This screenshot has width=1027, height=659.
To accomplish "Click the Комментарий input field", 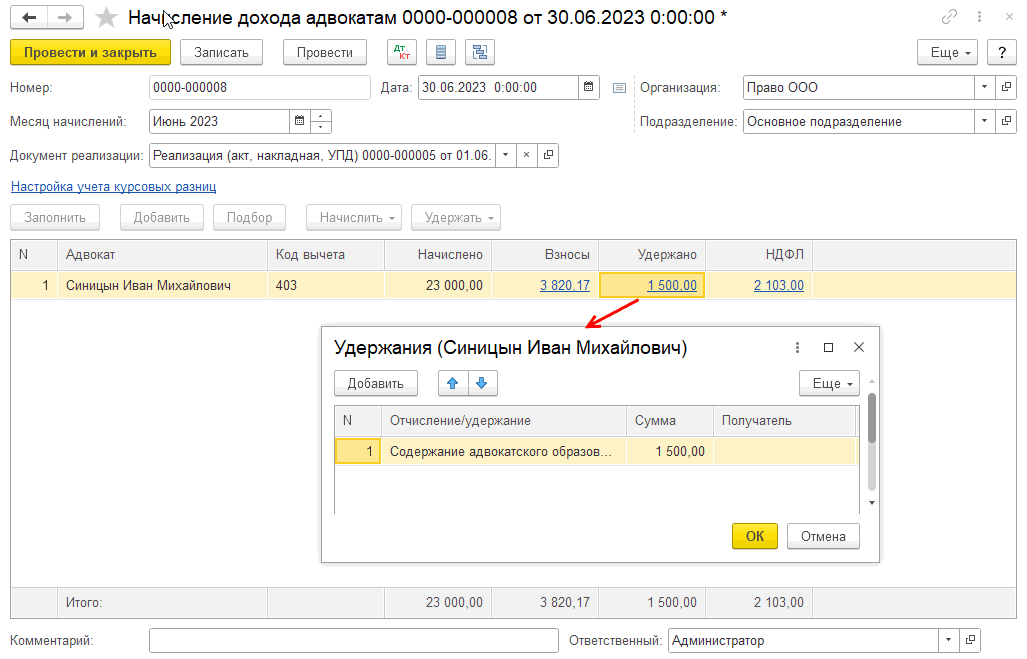I will click(353, 640).
